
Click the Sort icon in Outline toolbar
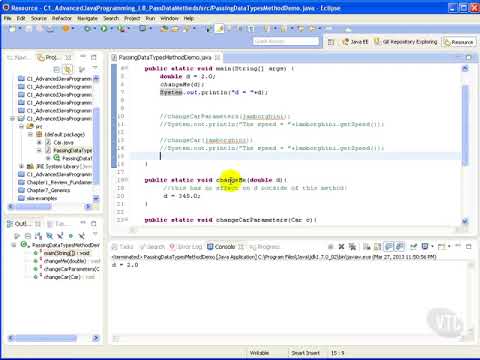coord(38,236)
